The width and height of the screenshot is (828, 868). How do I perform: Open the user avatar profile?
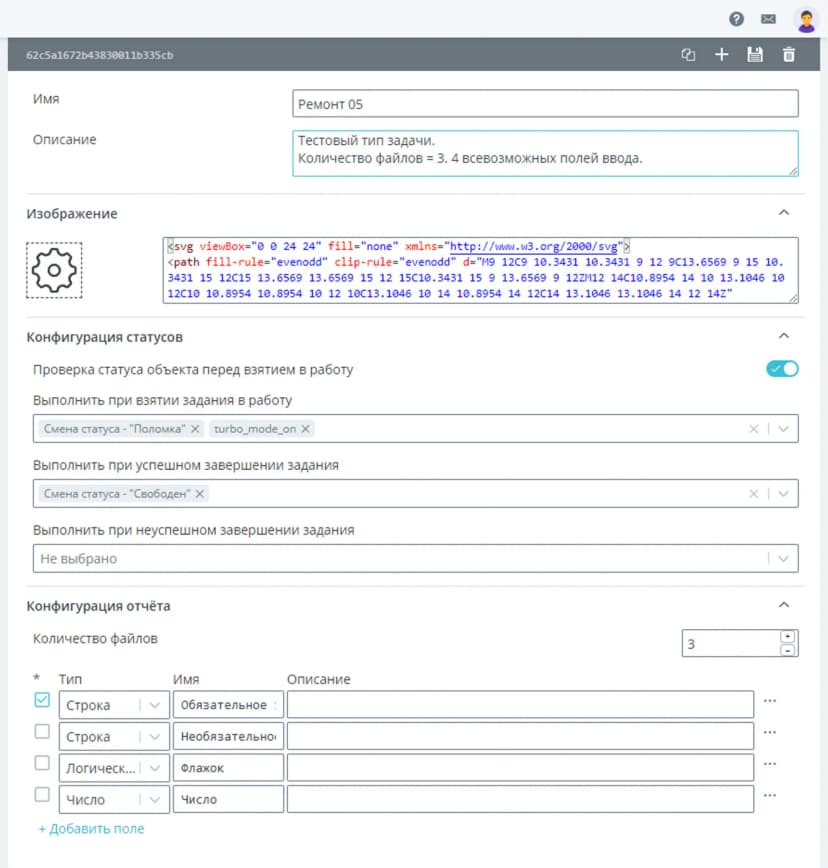[806, 20]
